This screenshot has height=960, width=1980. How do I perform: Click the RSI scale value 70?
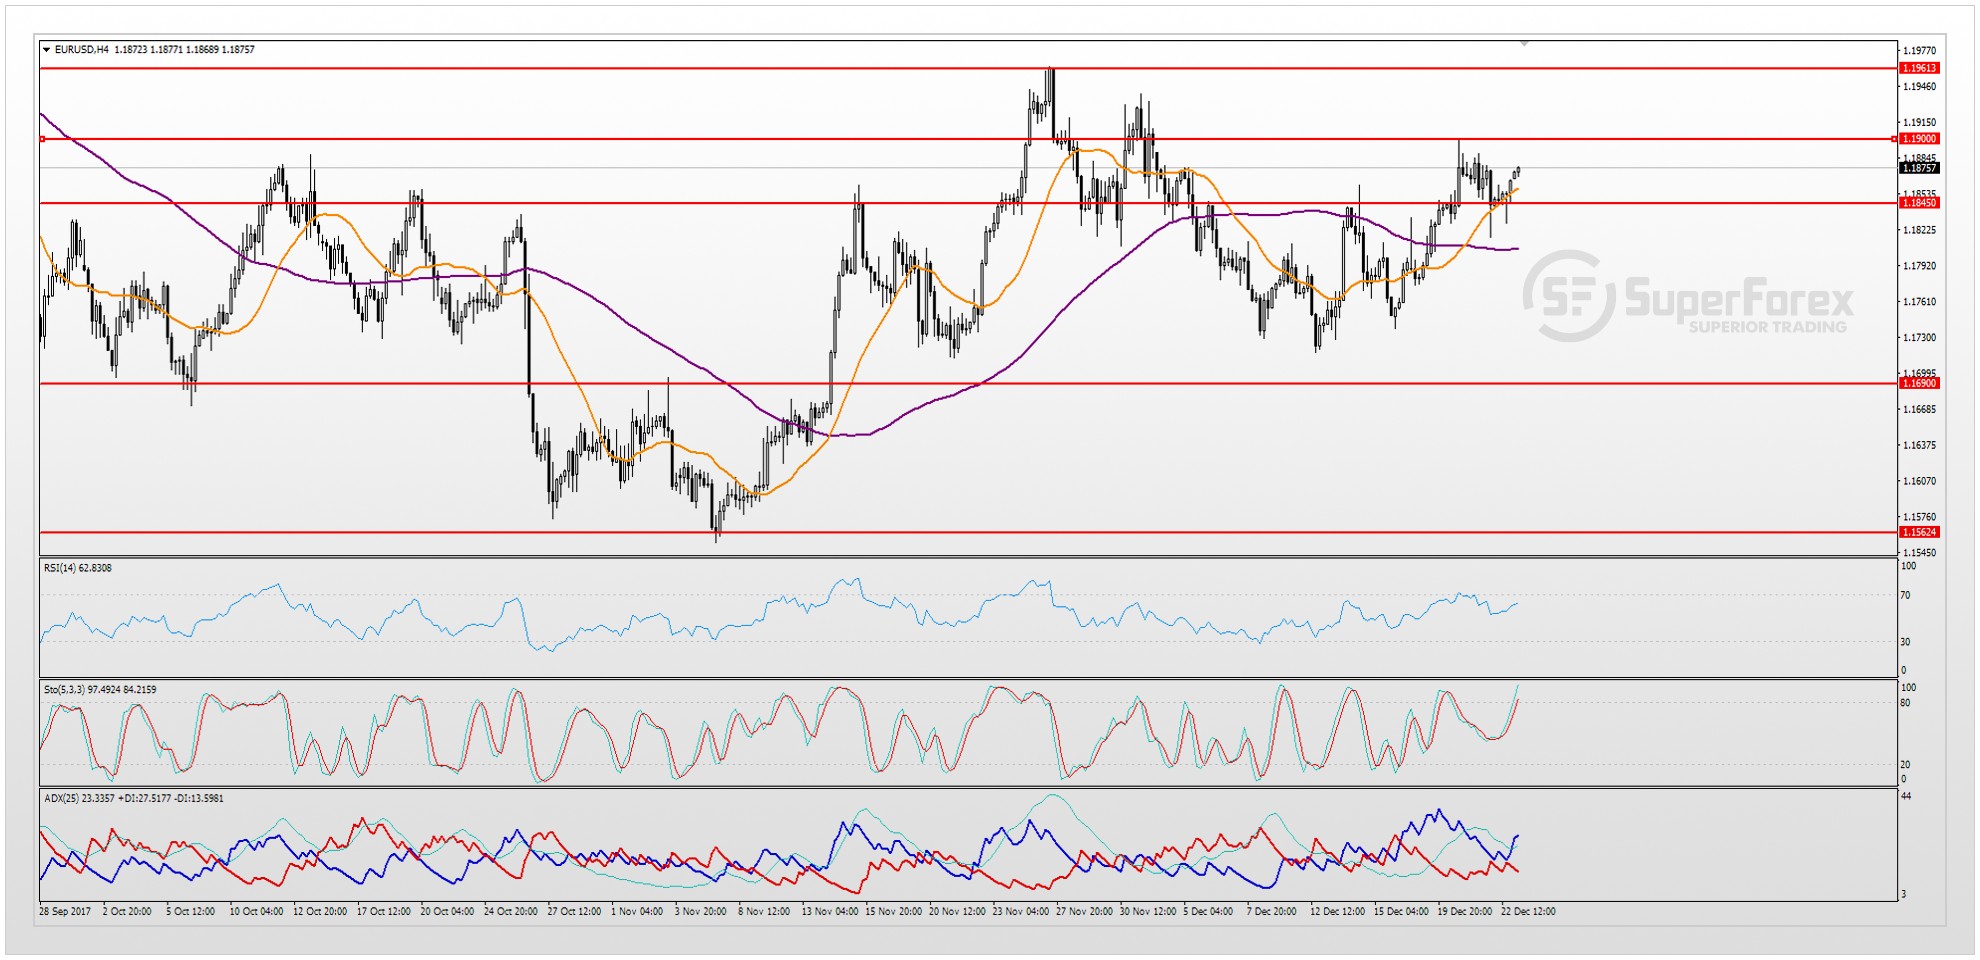click(x=1906, y=595)
